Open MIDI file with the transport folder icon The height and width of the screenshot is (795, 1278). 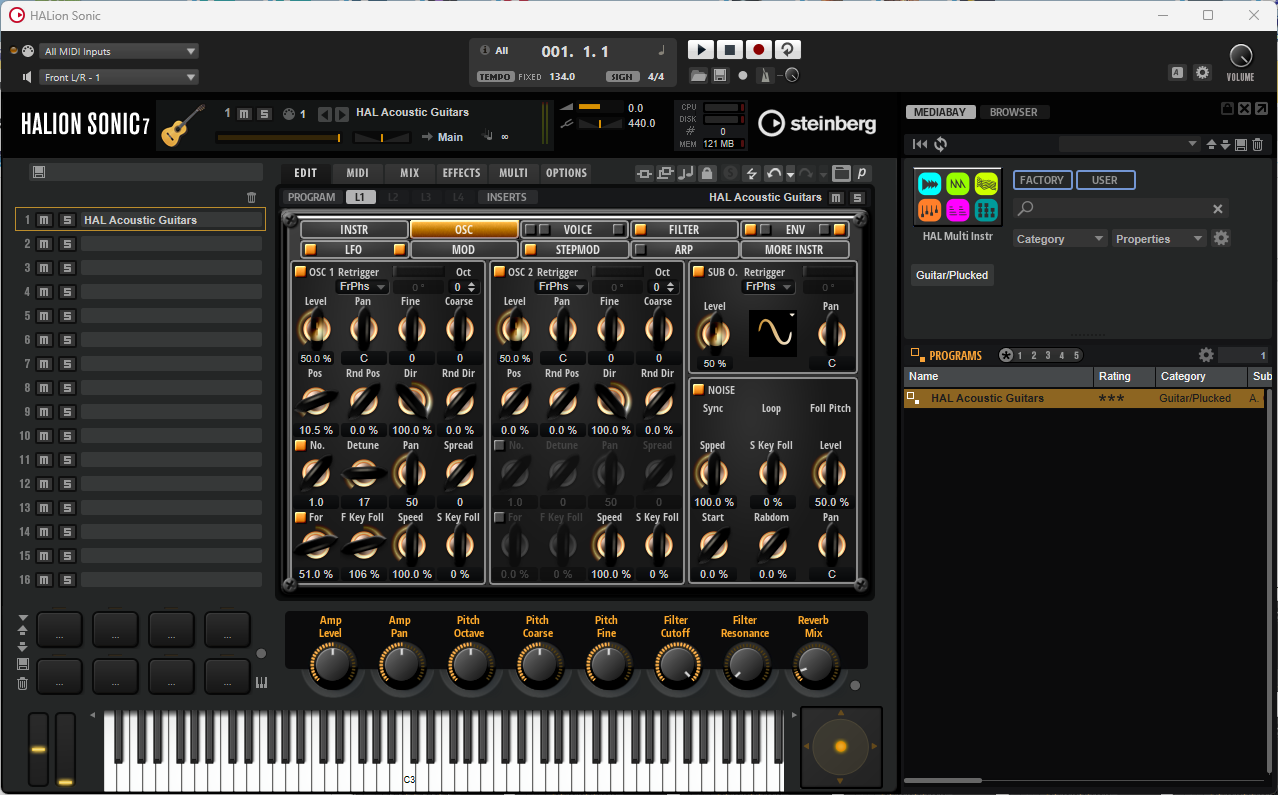698,75
